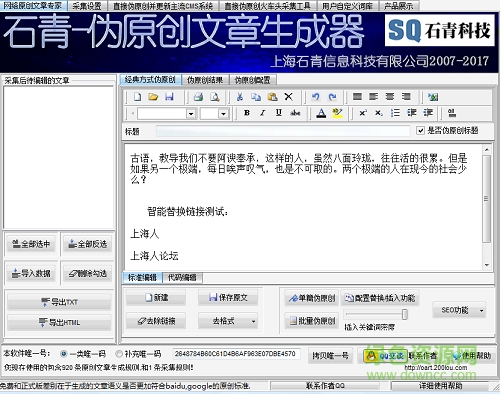Start 批量伪原创 batch processing
Viewport: 500px width, 394px height.
point(312,321)
